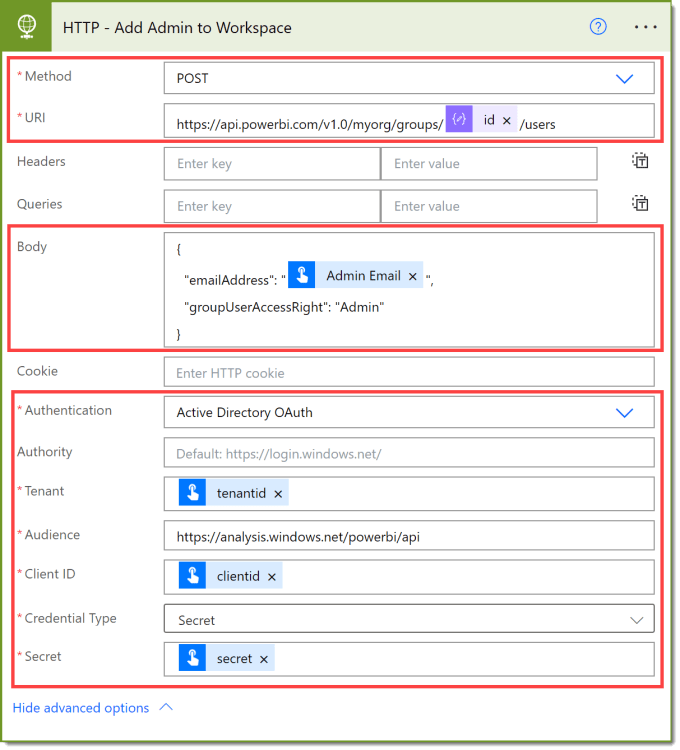Click Headers Enter key field

(272, 164)
